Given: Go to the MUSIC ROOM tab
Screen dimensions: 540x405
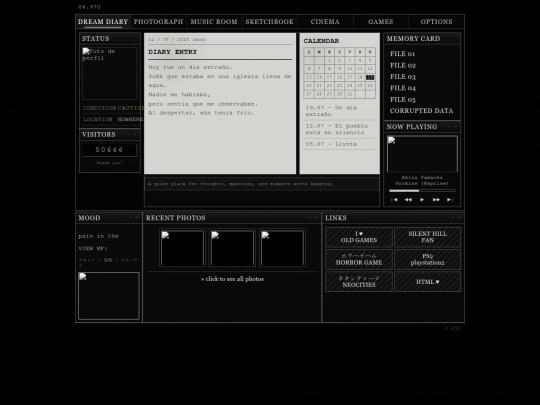Looking at the screenshot, I should pos(214,22).
